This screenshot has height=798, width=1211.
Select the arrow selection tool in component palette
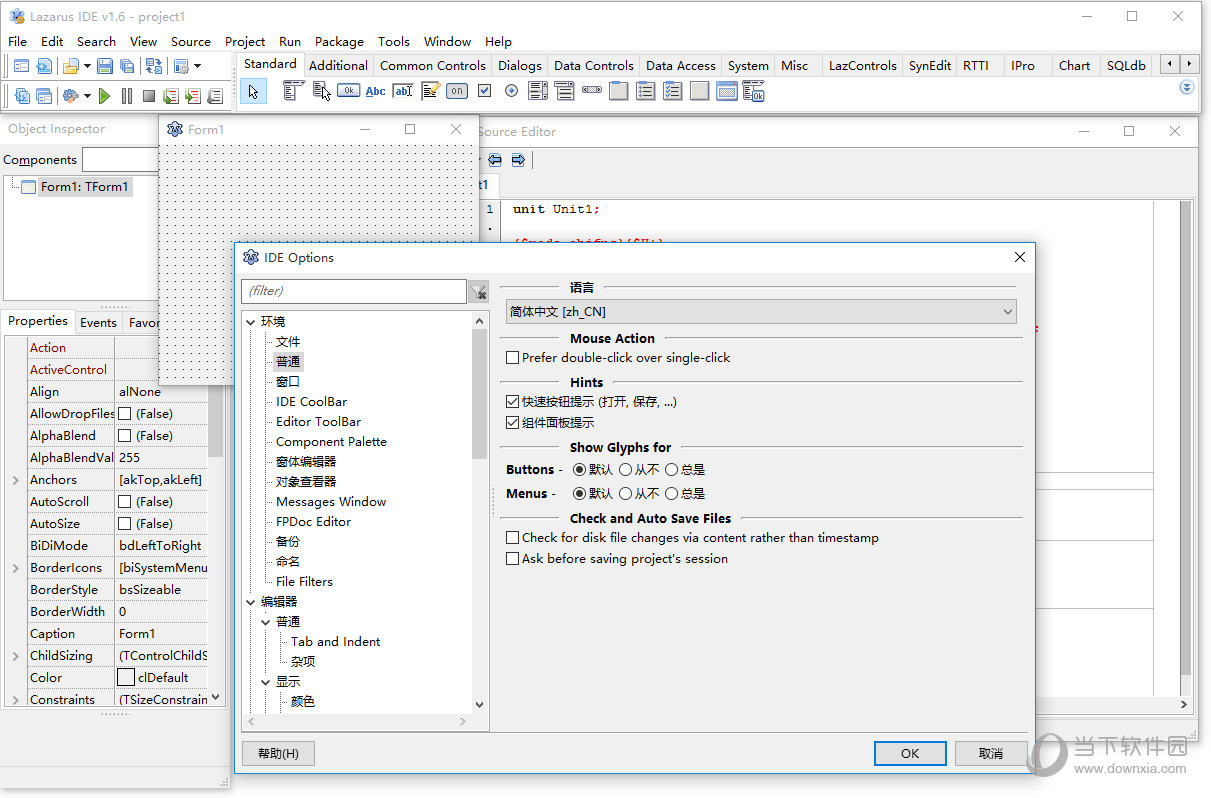tap(254, 92)
